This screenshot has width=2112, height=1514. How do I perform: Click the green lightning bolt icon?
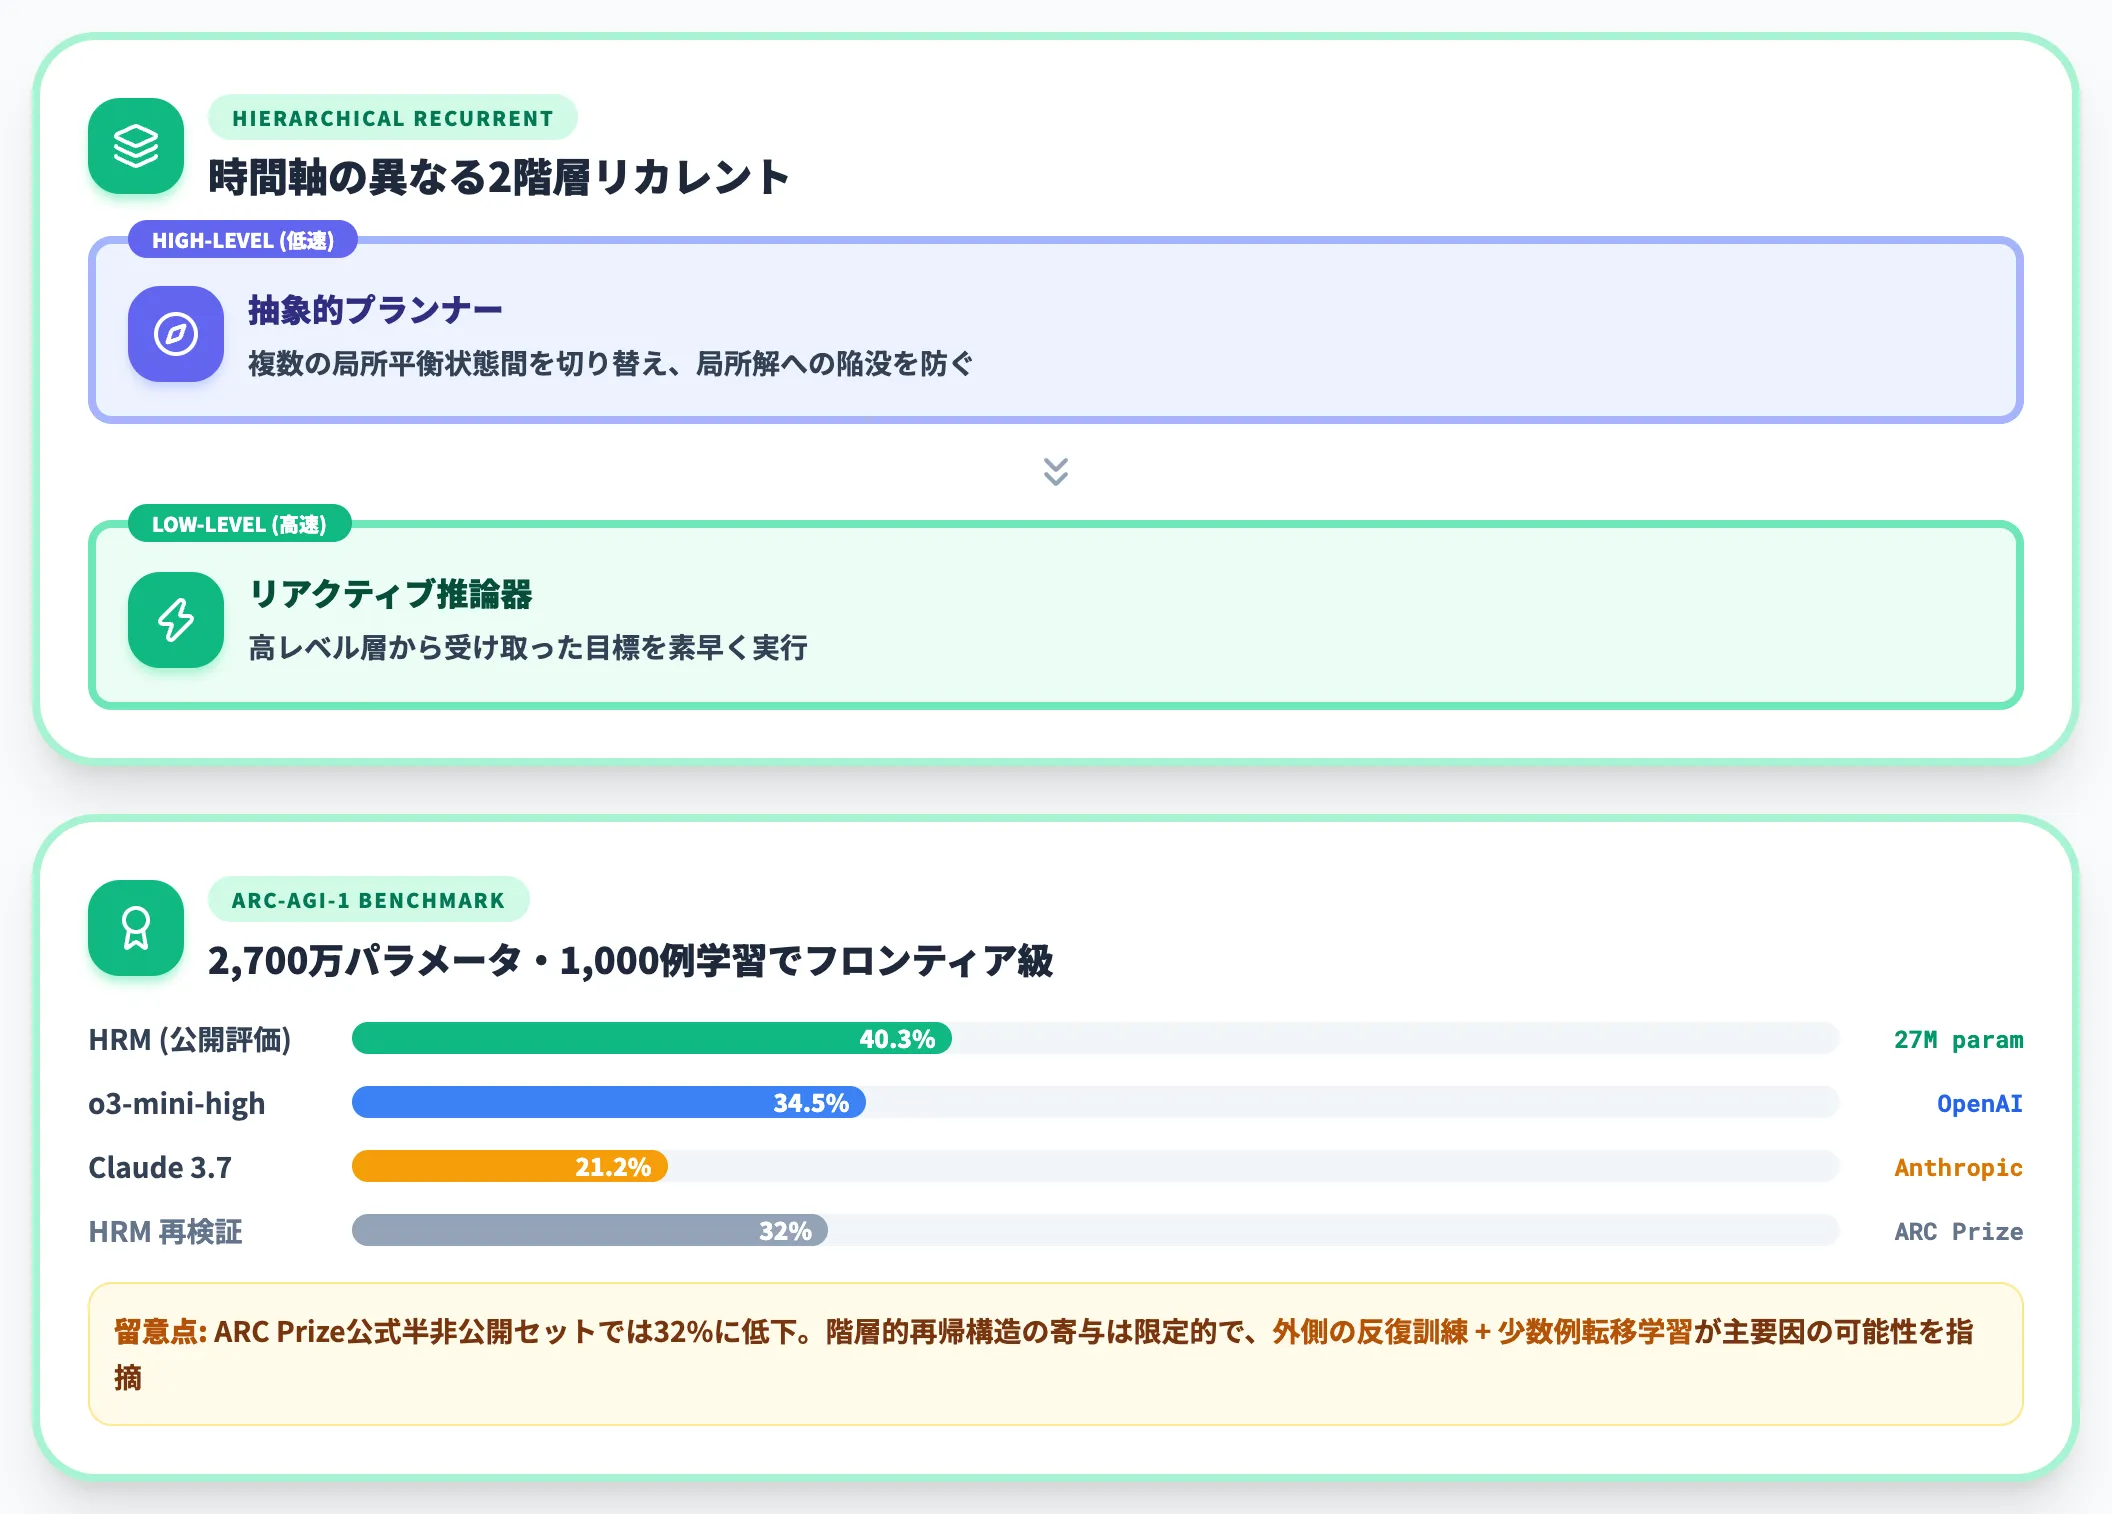[x=176, y=620]
